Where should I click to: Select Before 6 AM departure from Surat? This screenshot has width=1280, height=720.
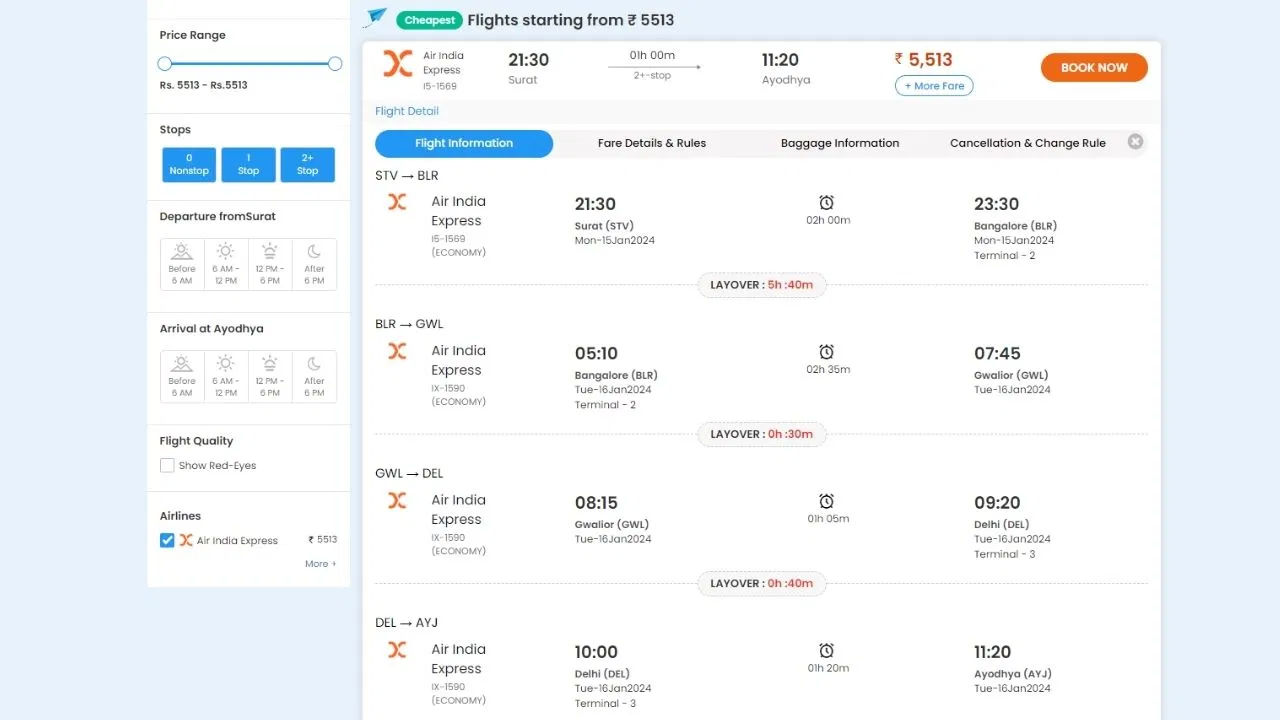tap(182, 264)
